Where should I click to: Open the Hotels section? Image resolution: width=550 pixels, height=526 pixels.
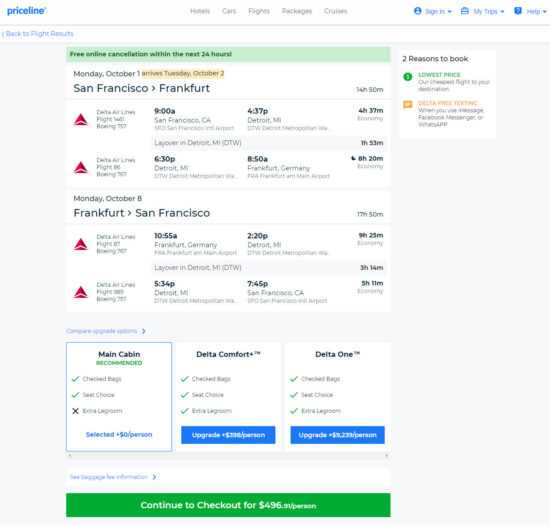pyautogui.click(x=200, y=11)
